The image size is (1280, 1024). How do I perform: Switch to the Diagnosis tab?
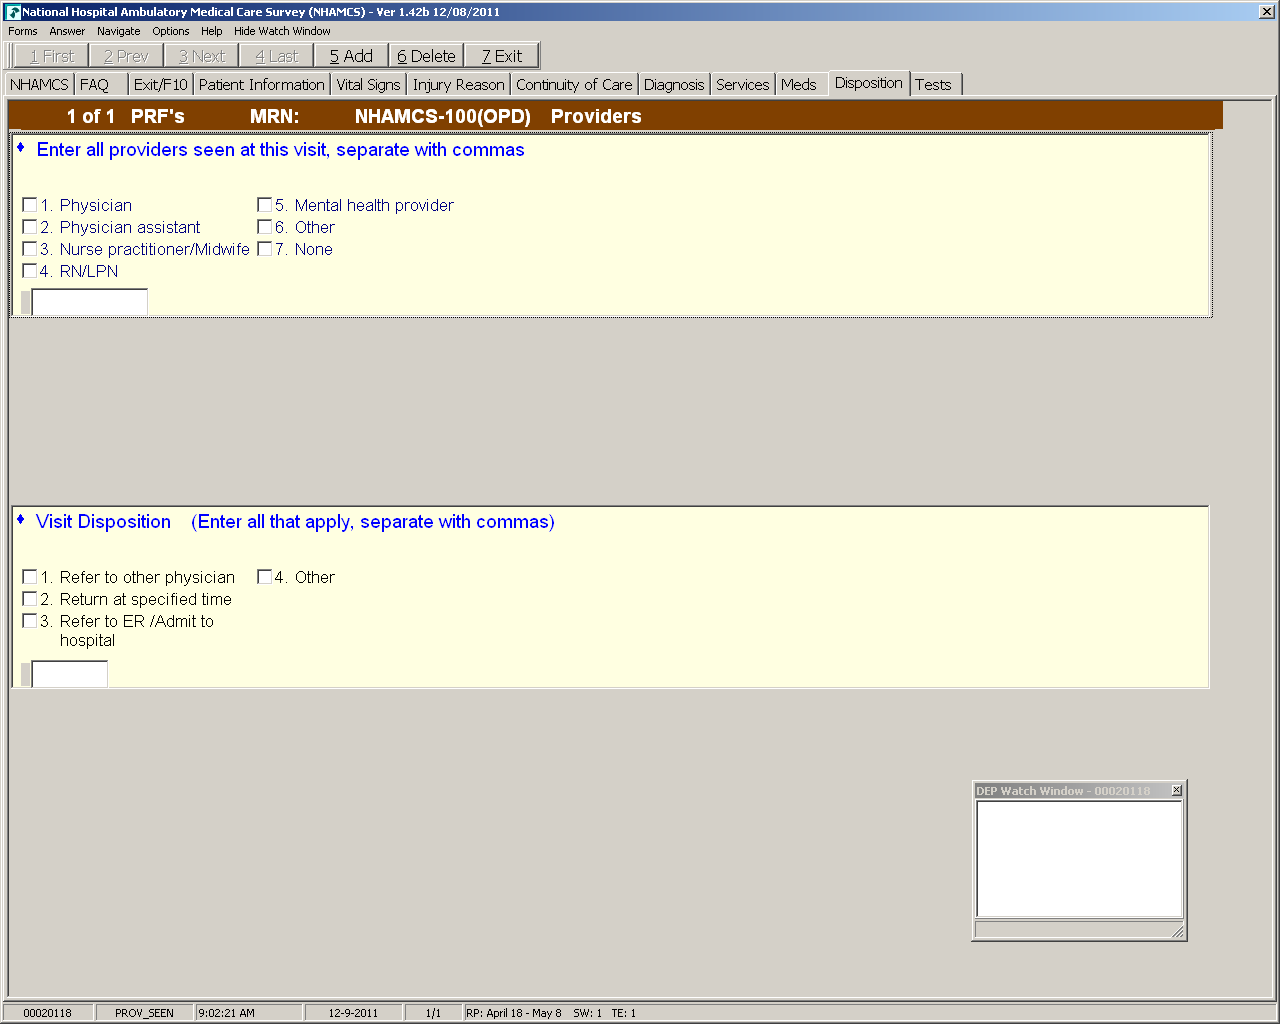674,85
